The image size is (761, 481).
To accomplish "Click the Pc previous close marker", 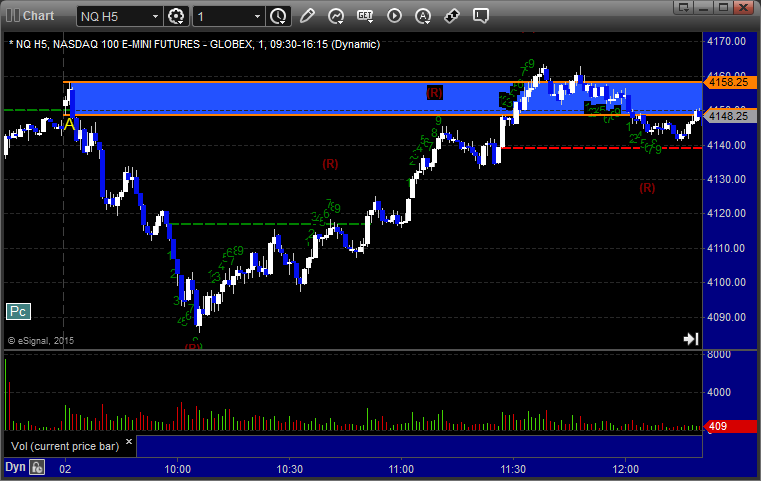I will [x=18, y=312].
